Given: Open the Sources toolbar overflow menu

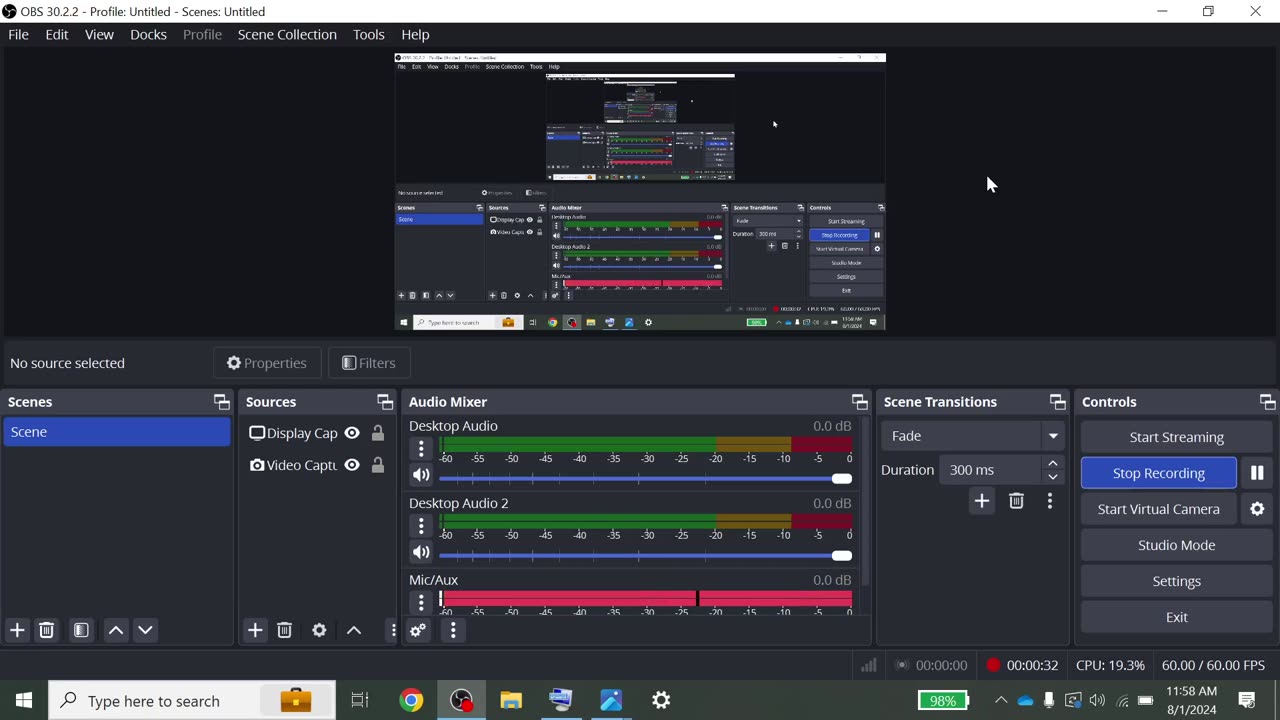Looking at the screenshot, I should [x=392, y=630].
